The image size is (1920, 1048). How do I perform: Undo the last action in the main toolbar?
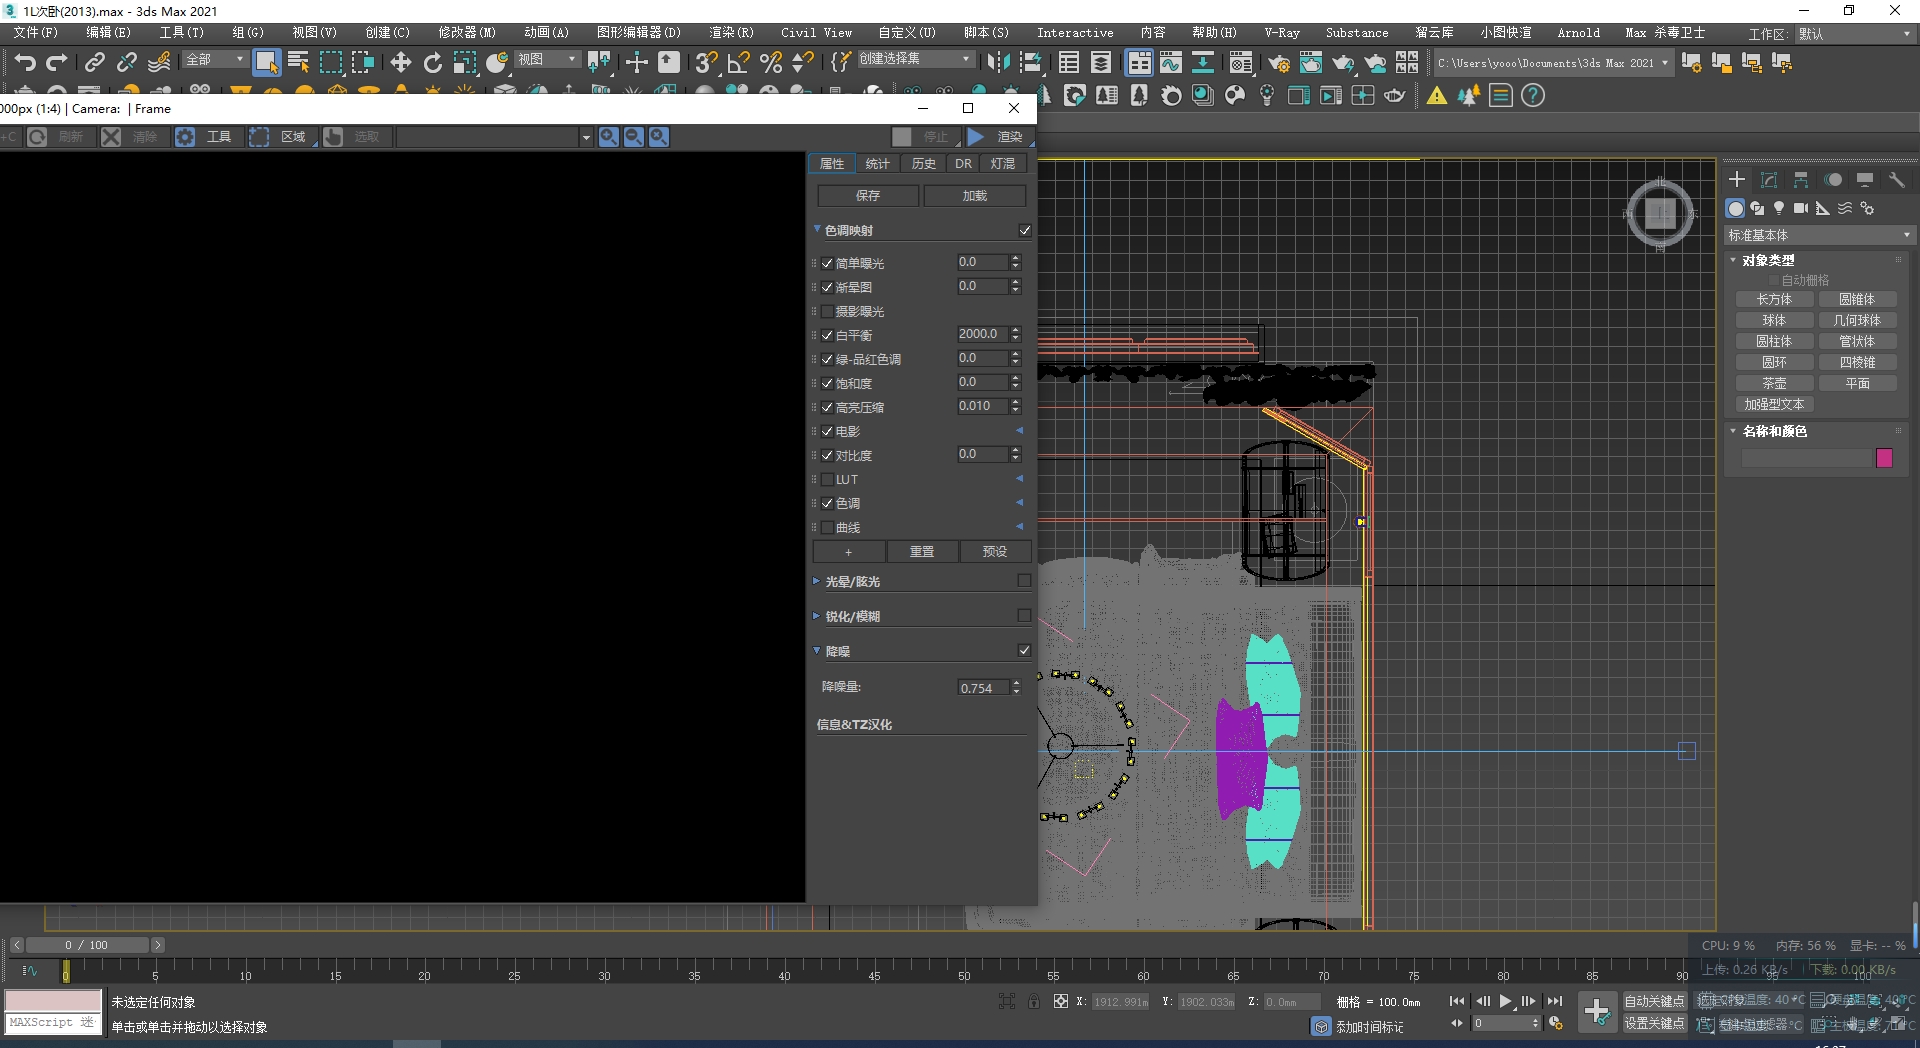25,63
